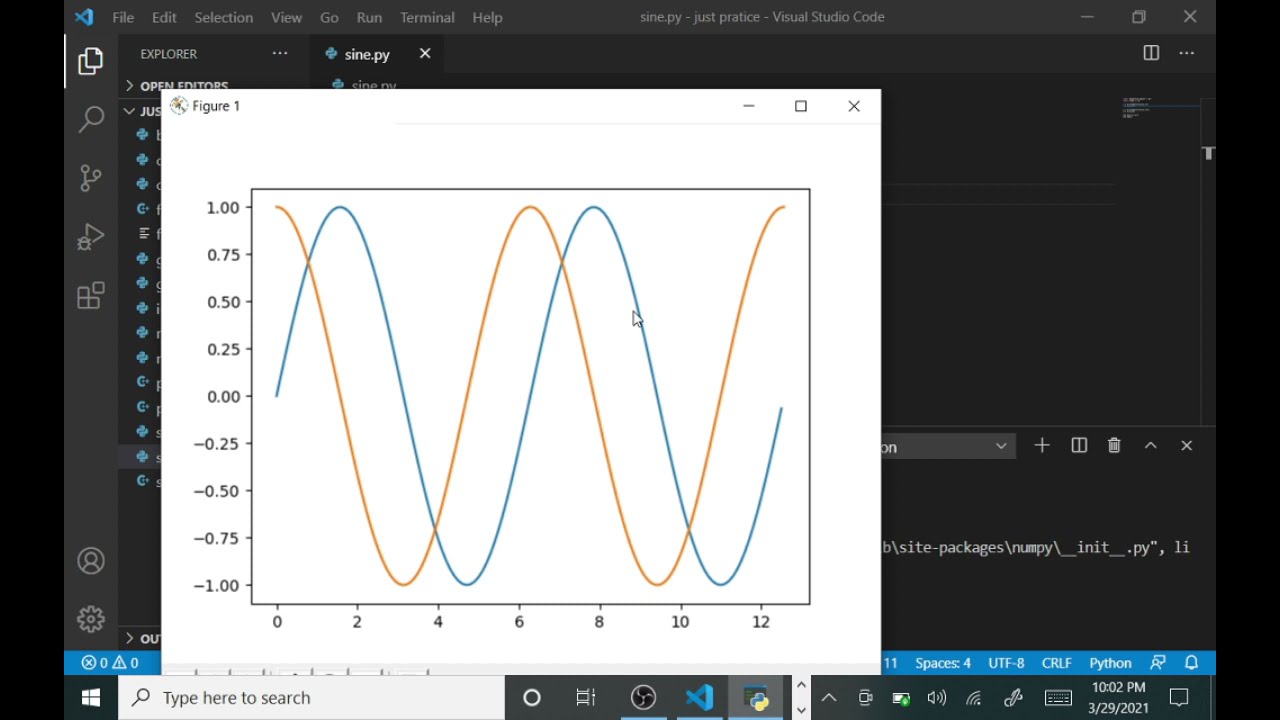Click the feedback icon in status bar
1280x720 pixels.
point(1158,663)
